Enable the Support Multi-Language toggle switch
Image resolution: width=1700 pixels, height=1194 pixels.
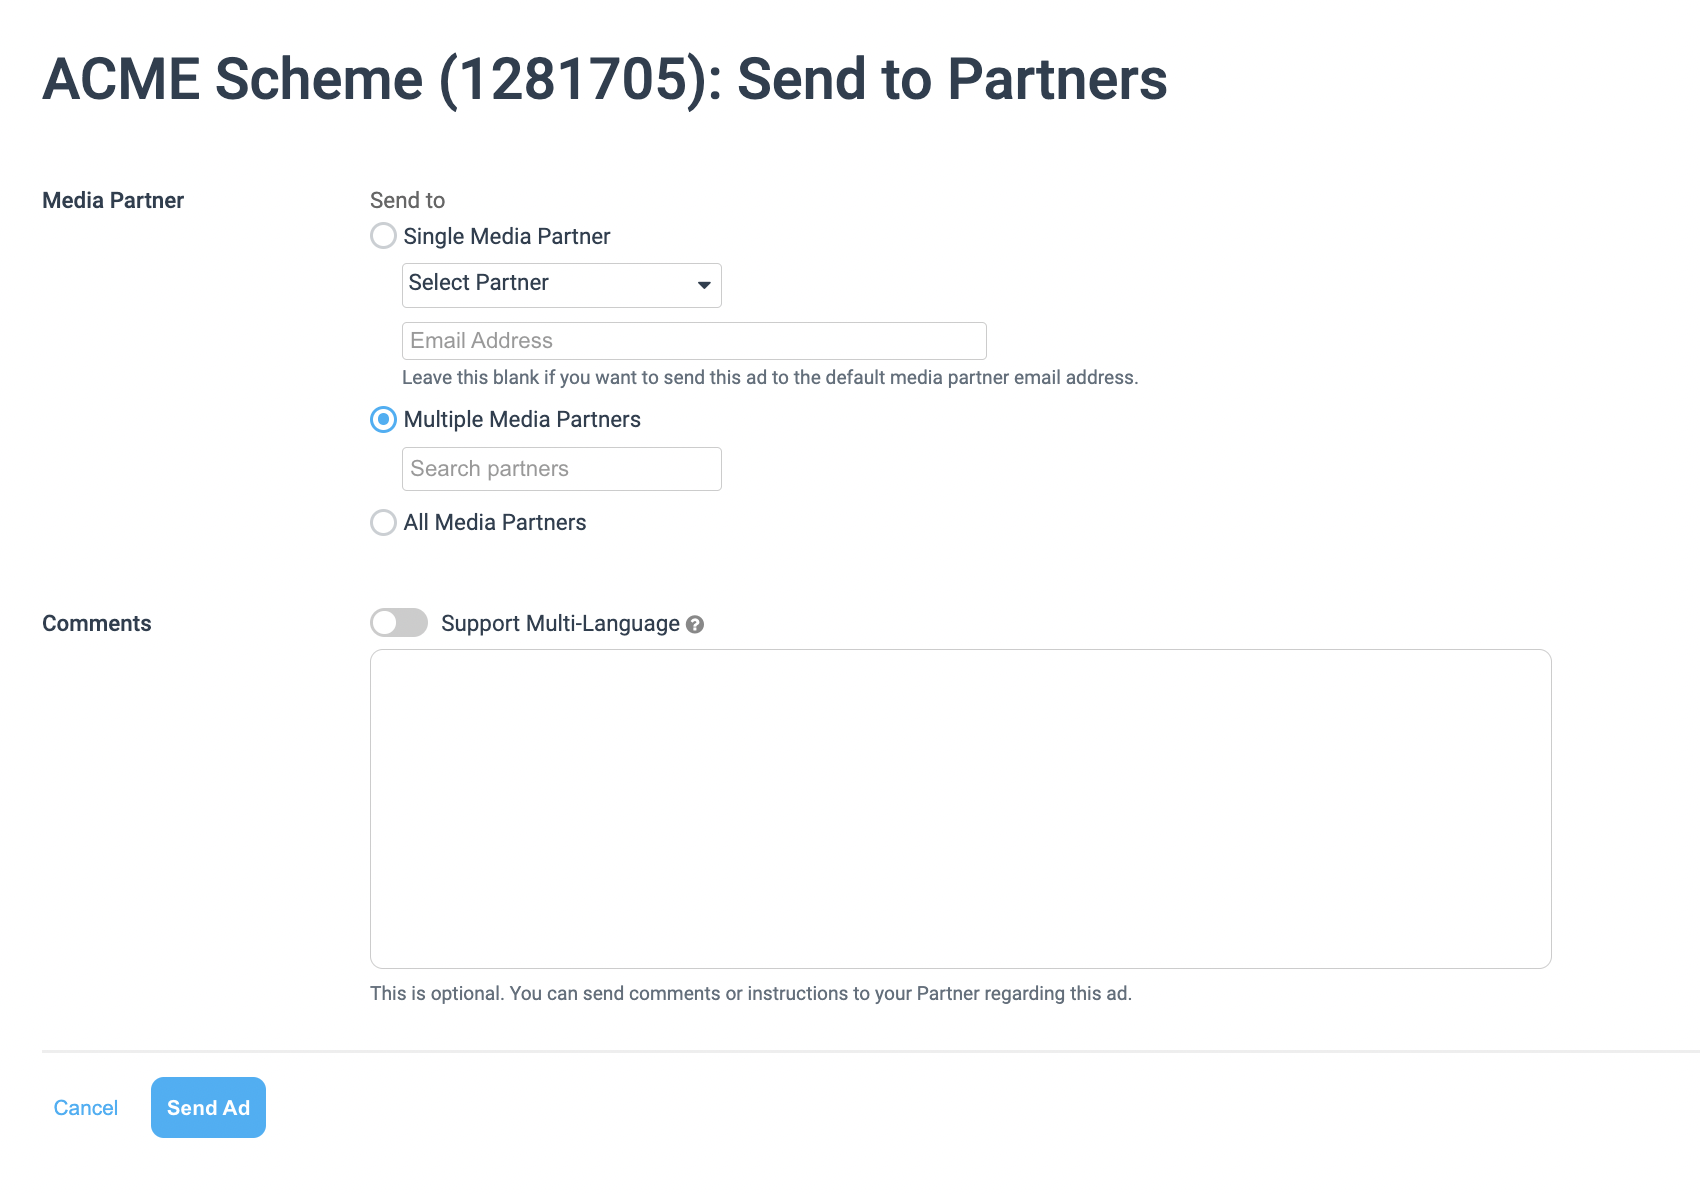coord(399,623)
